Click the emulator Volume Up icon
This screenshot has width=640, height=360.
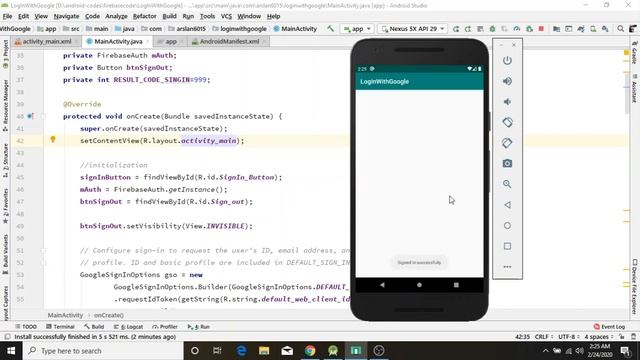coord(507,81)
